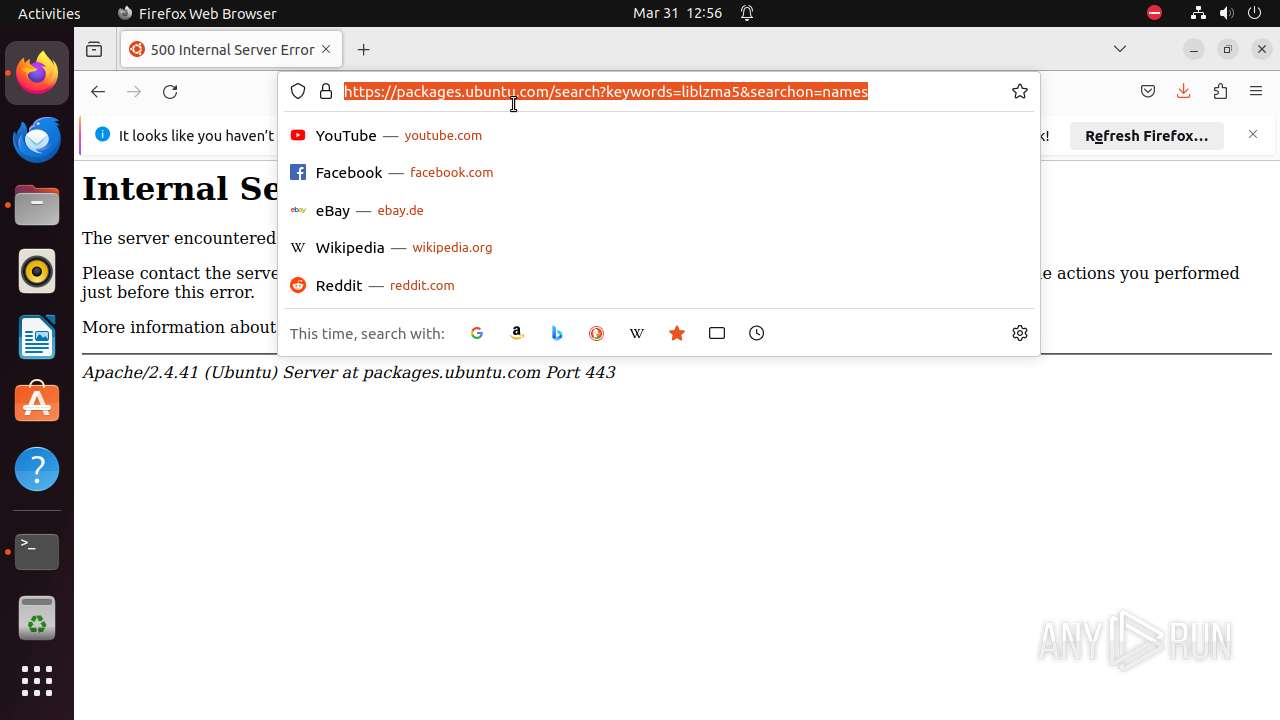Search in History this time

click(x=757, y=333)
